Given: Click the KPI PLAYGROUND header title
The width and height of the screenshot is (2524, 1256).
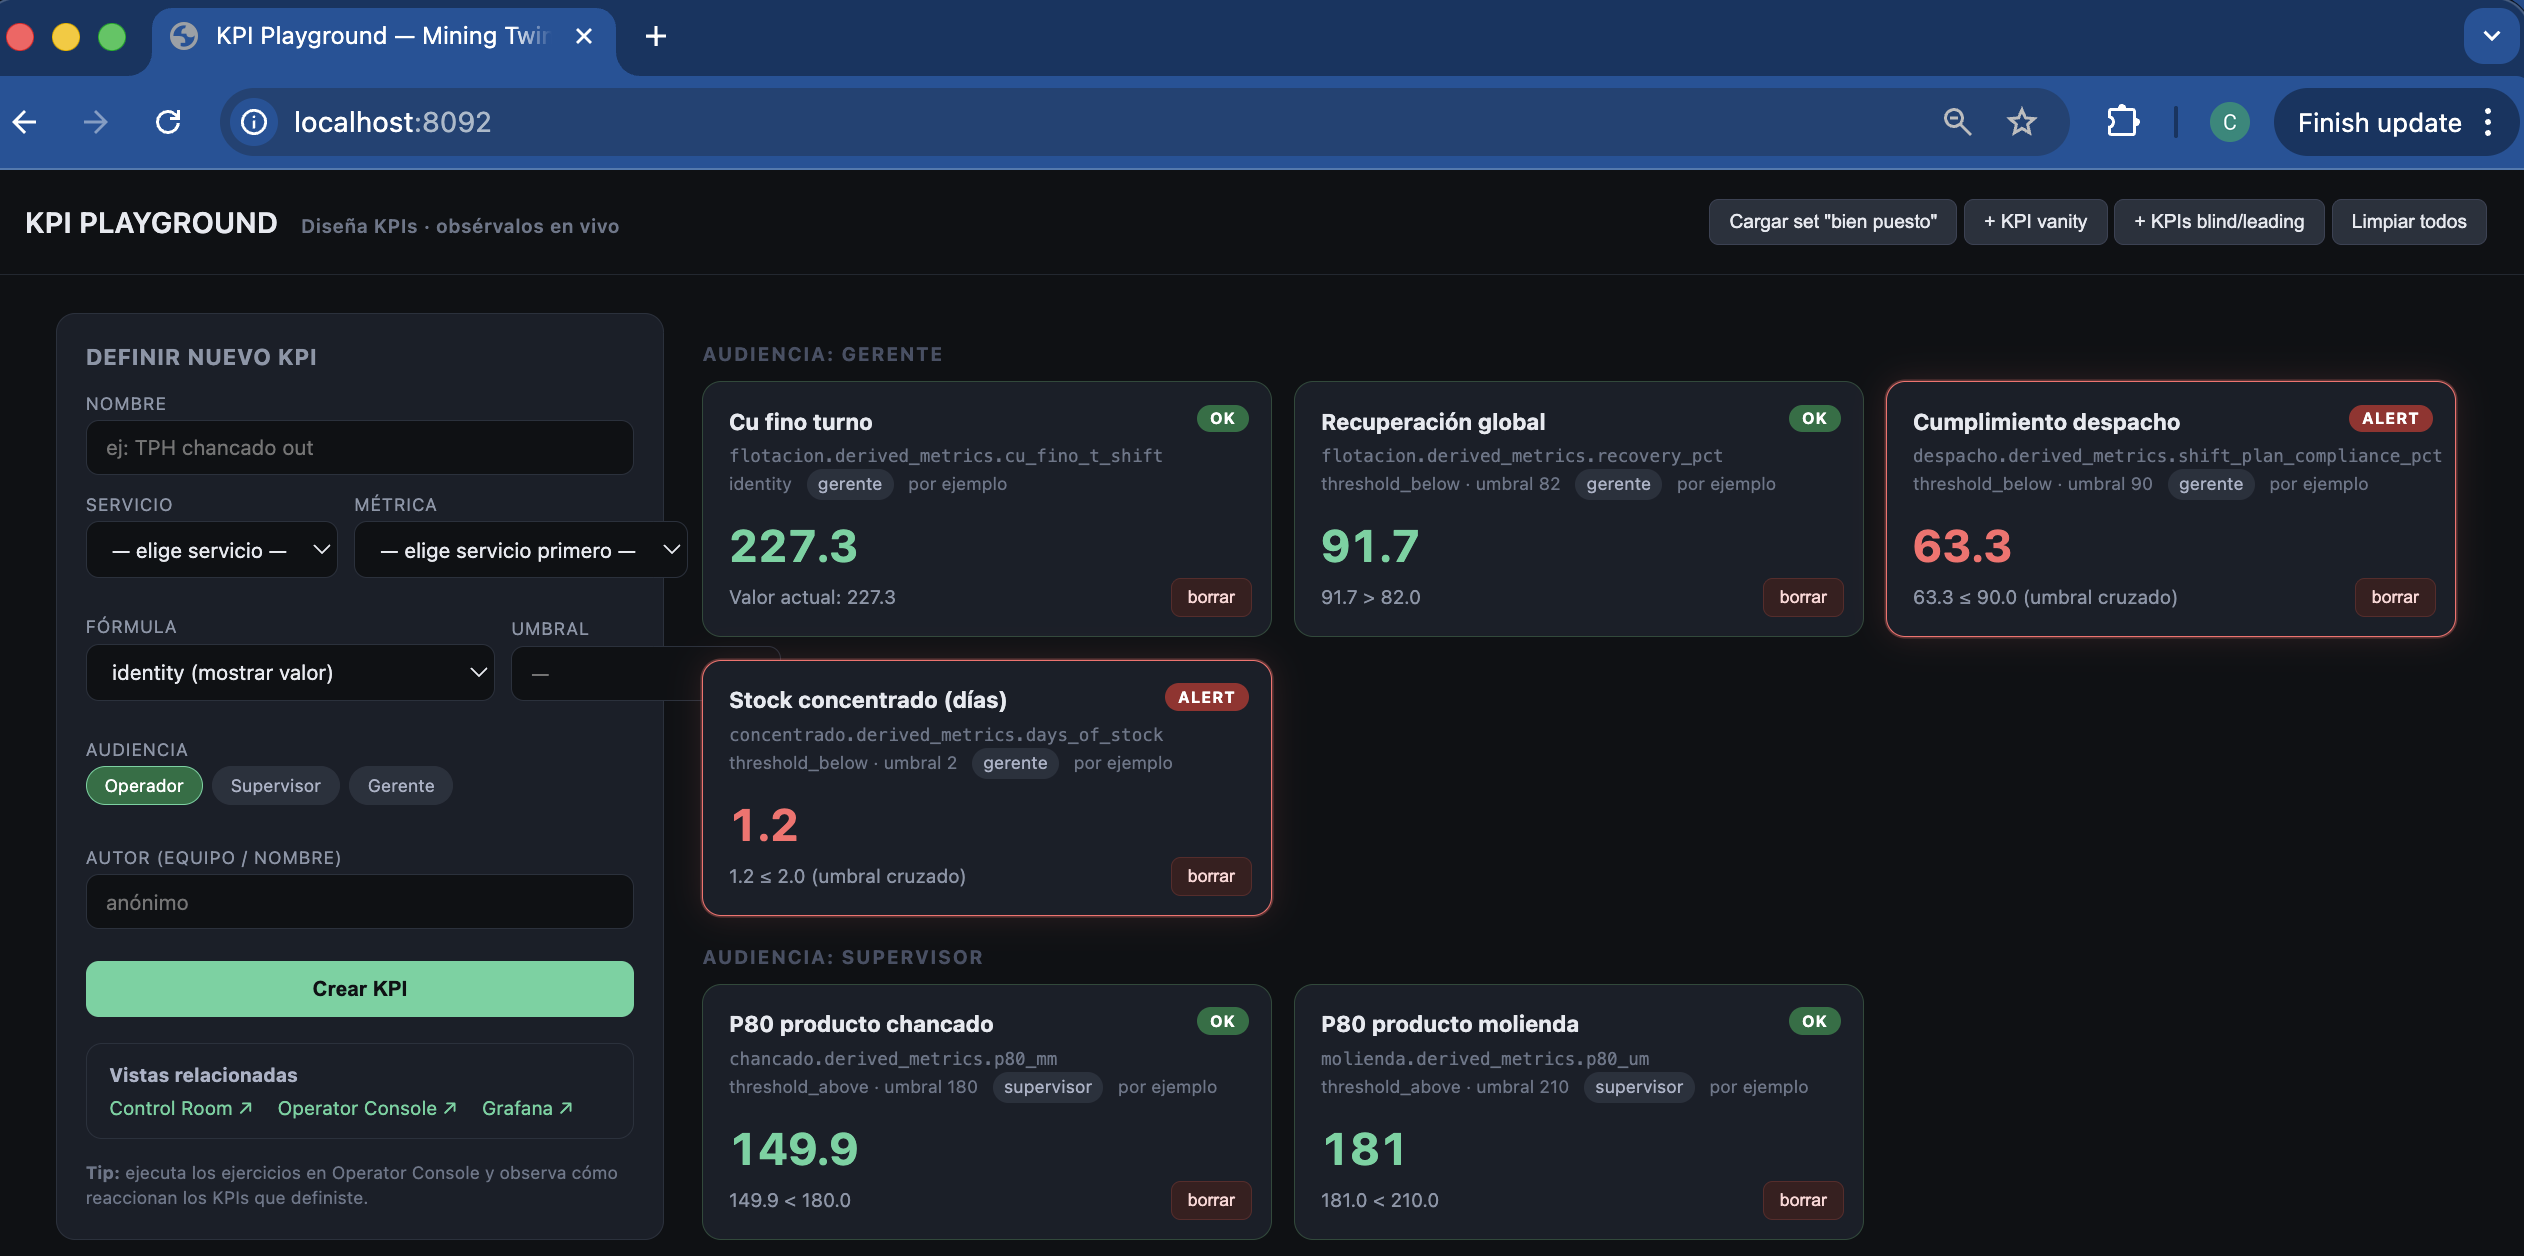Looking at the screenshot, I should (x=151, y=223).
